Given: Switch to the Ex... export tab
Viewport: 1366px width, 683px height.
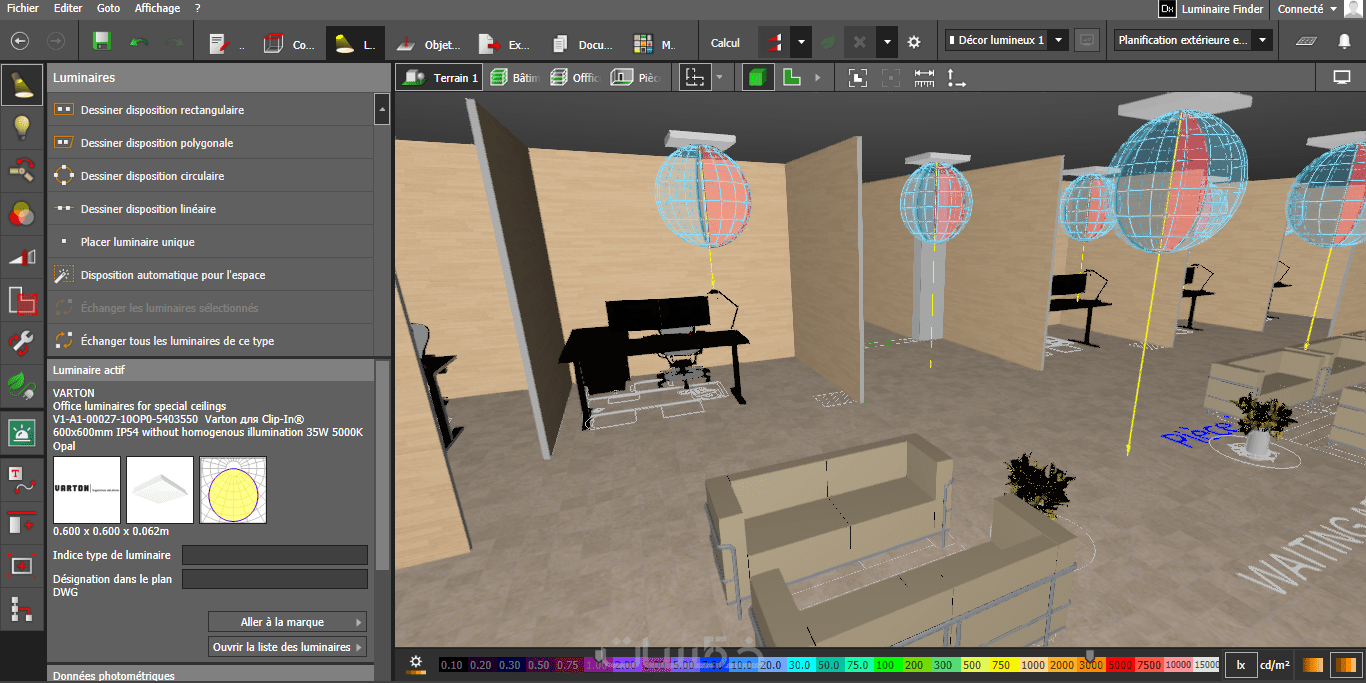Looking at the screenshot, I should [x=505, y=43].
